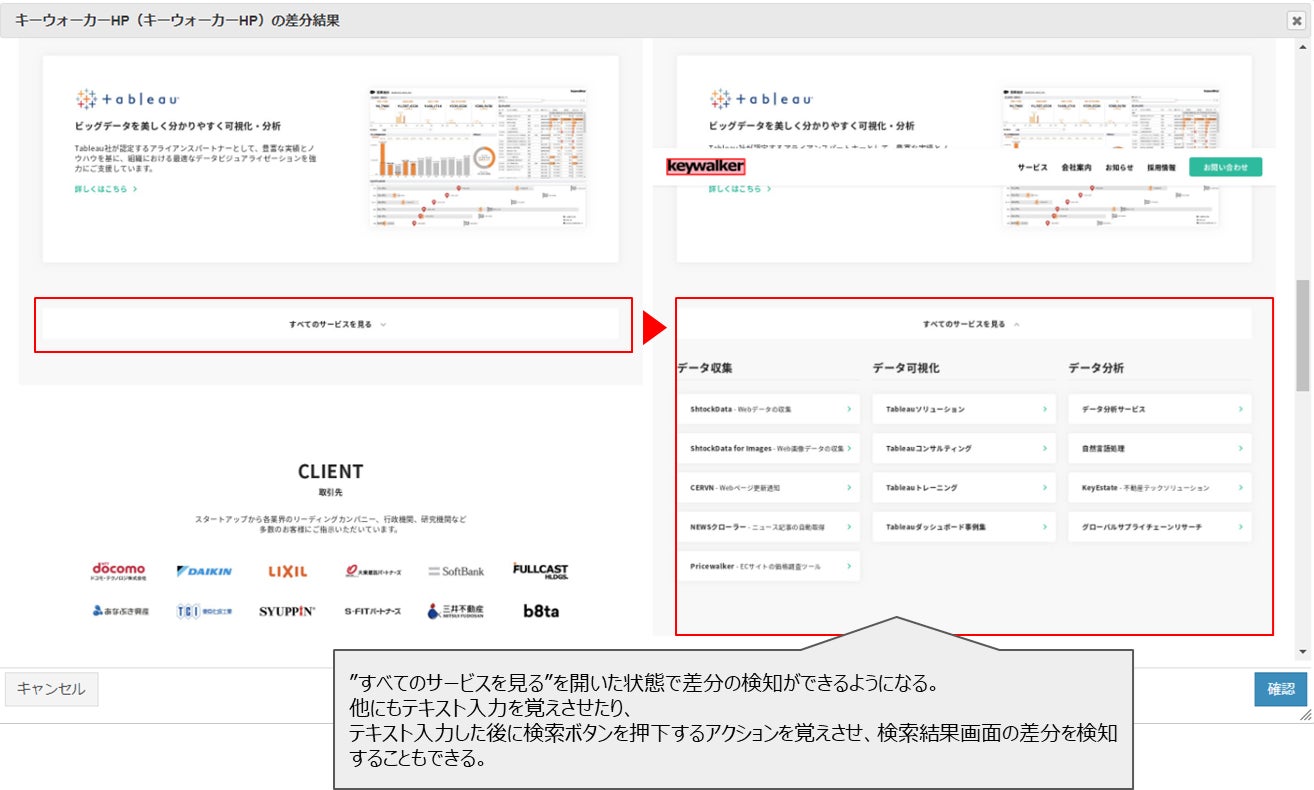This screenshot has height=790, width=1314.
Task: Click the Tableau logo in left panel
Action: tap(128, 99)
